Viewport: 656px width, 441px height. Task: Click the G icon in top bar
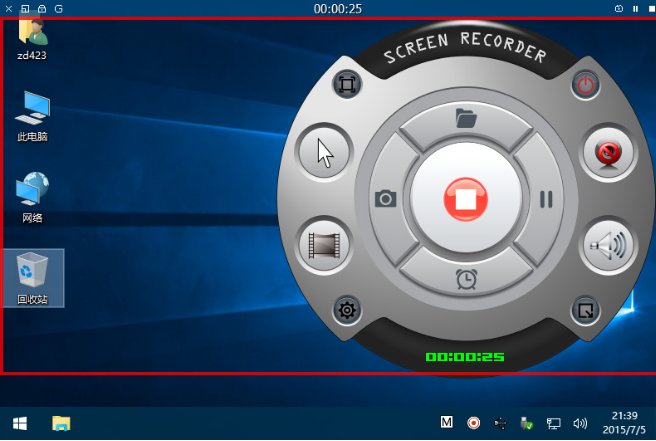tap(59, 9)
